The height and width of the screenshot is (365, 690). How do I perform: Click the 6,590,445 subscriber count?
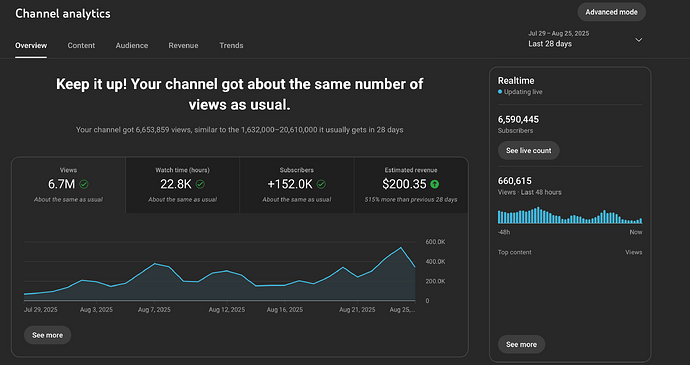coord(518,119)
